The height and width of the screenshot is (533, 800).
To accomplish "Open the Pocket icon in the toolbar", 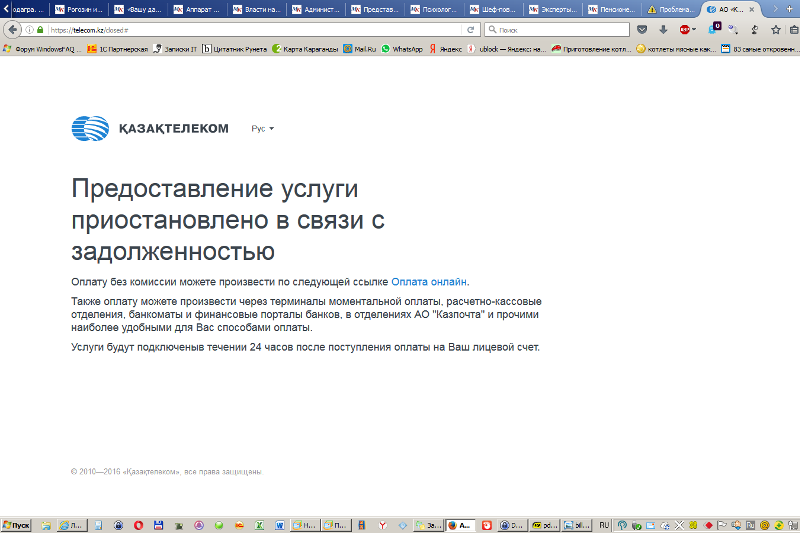I will coord(642,30).
